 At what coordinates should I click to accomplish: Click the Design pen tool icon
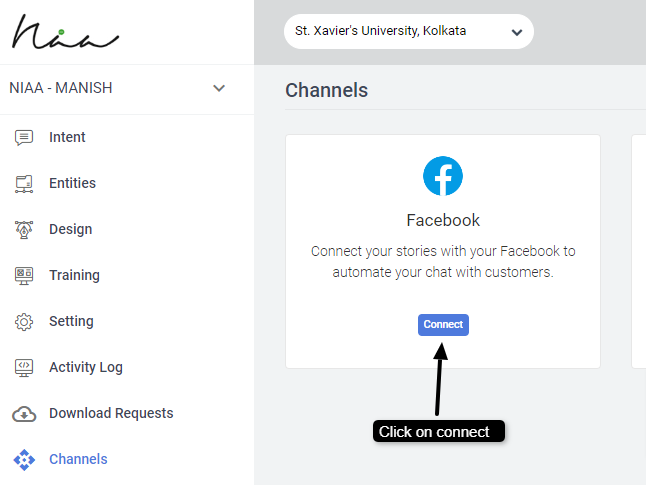(x=24, y=230)
